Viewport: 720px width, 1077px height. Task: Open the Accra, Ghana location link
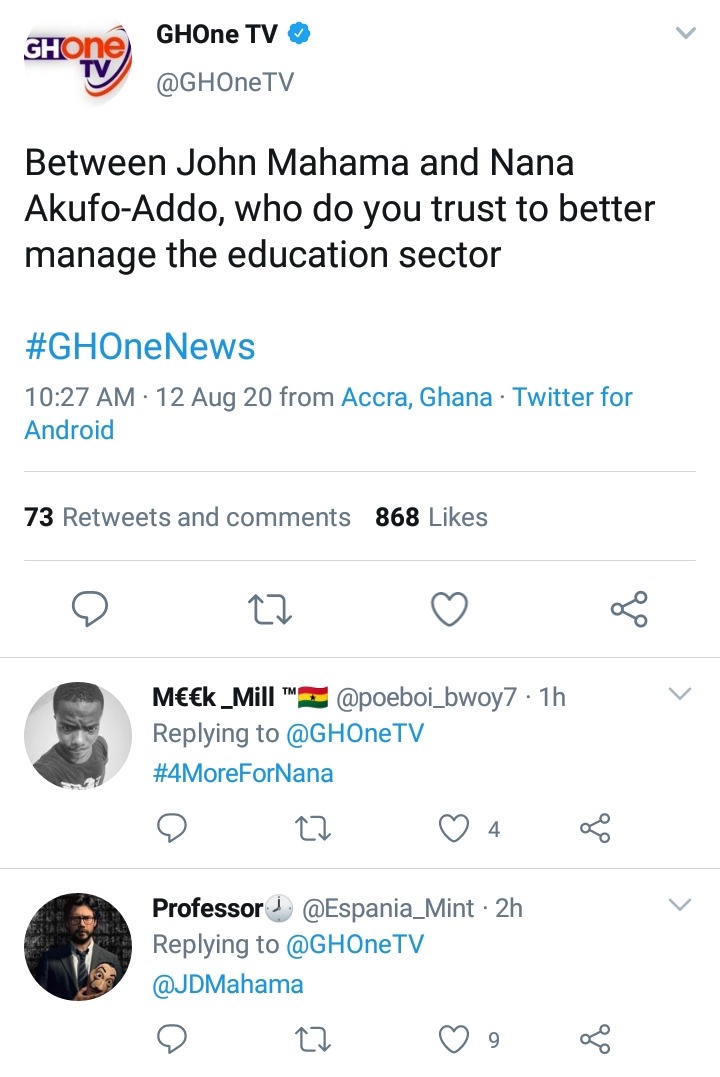pyautogui.click(x=417, y=397)
